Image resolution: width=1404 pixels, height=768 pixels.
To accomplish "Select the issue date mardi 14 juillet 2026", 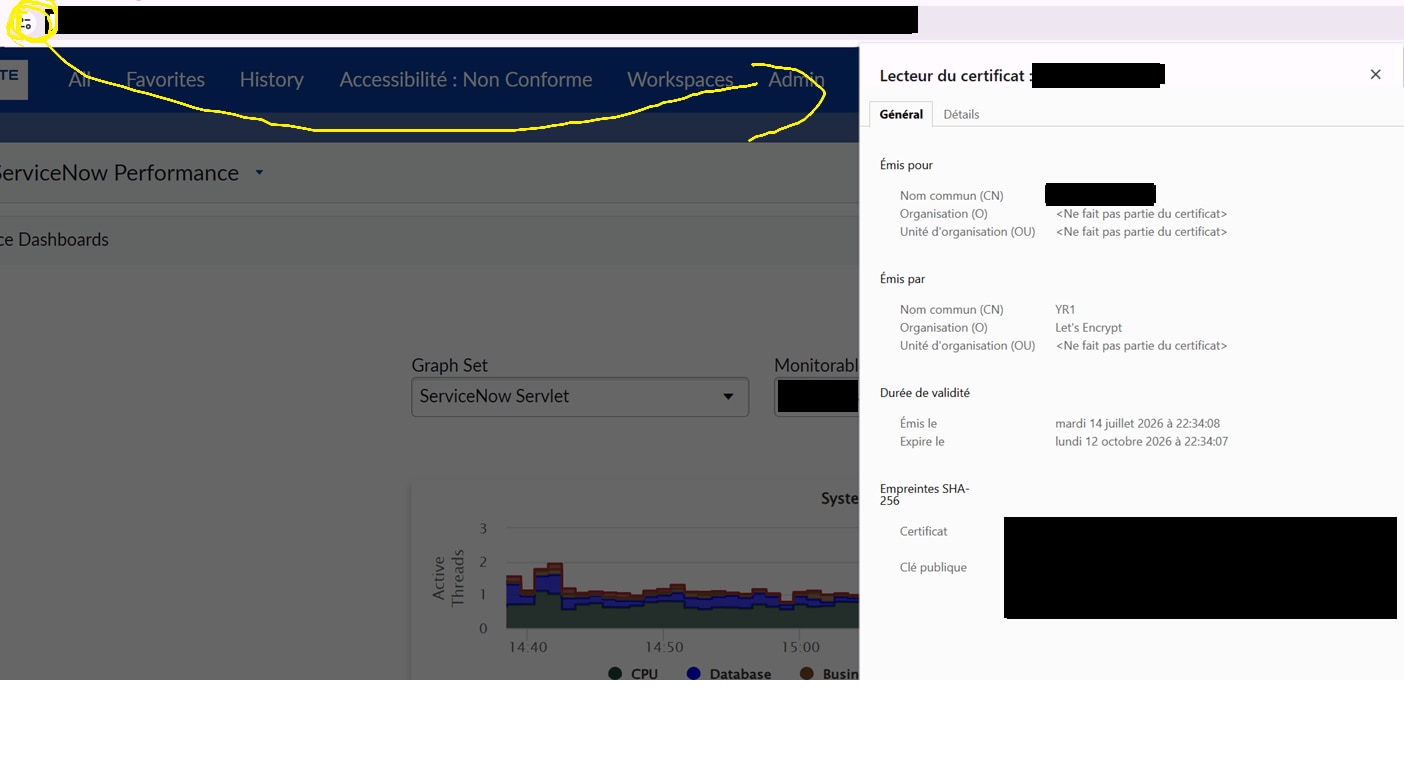I will 1138,424.
